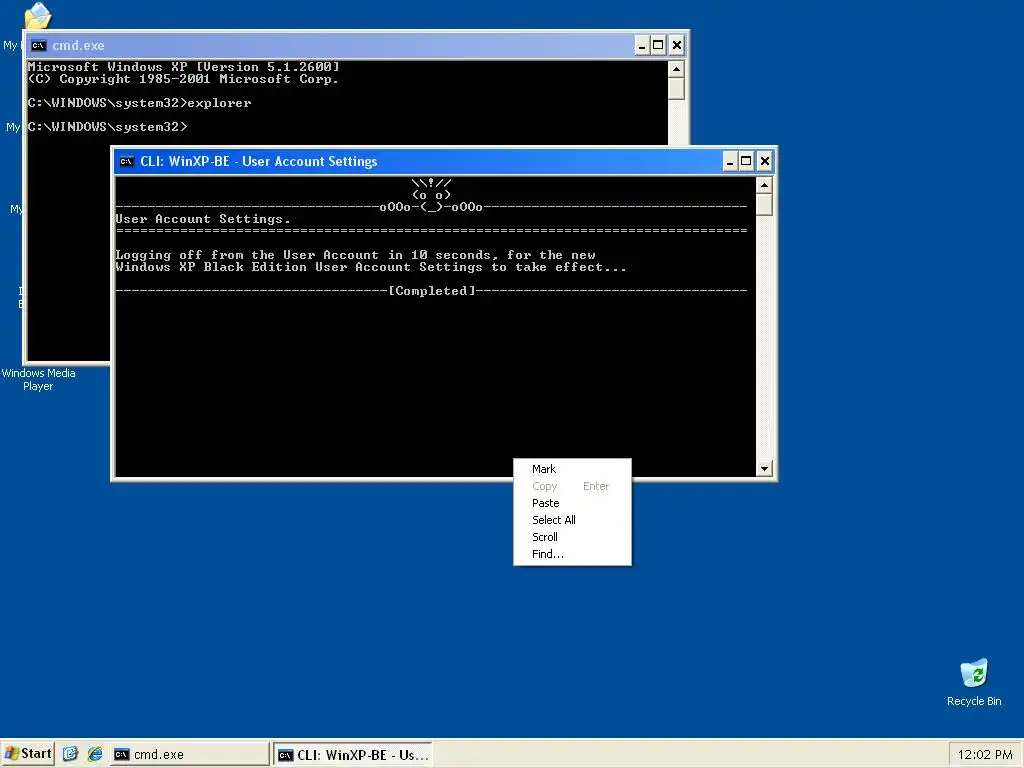Click scroll up arrow in cmd.exe window

pyautogui.click(x=676, y=69)
